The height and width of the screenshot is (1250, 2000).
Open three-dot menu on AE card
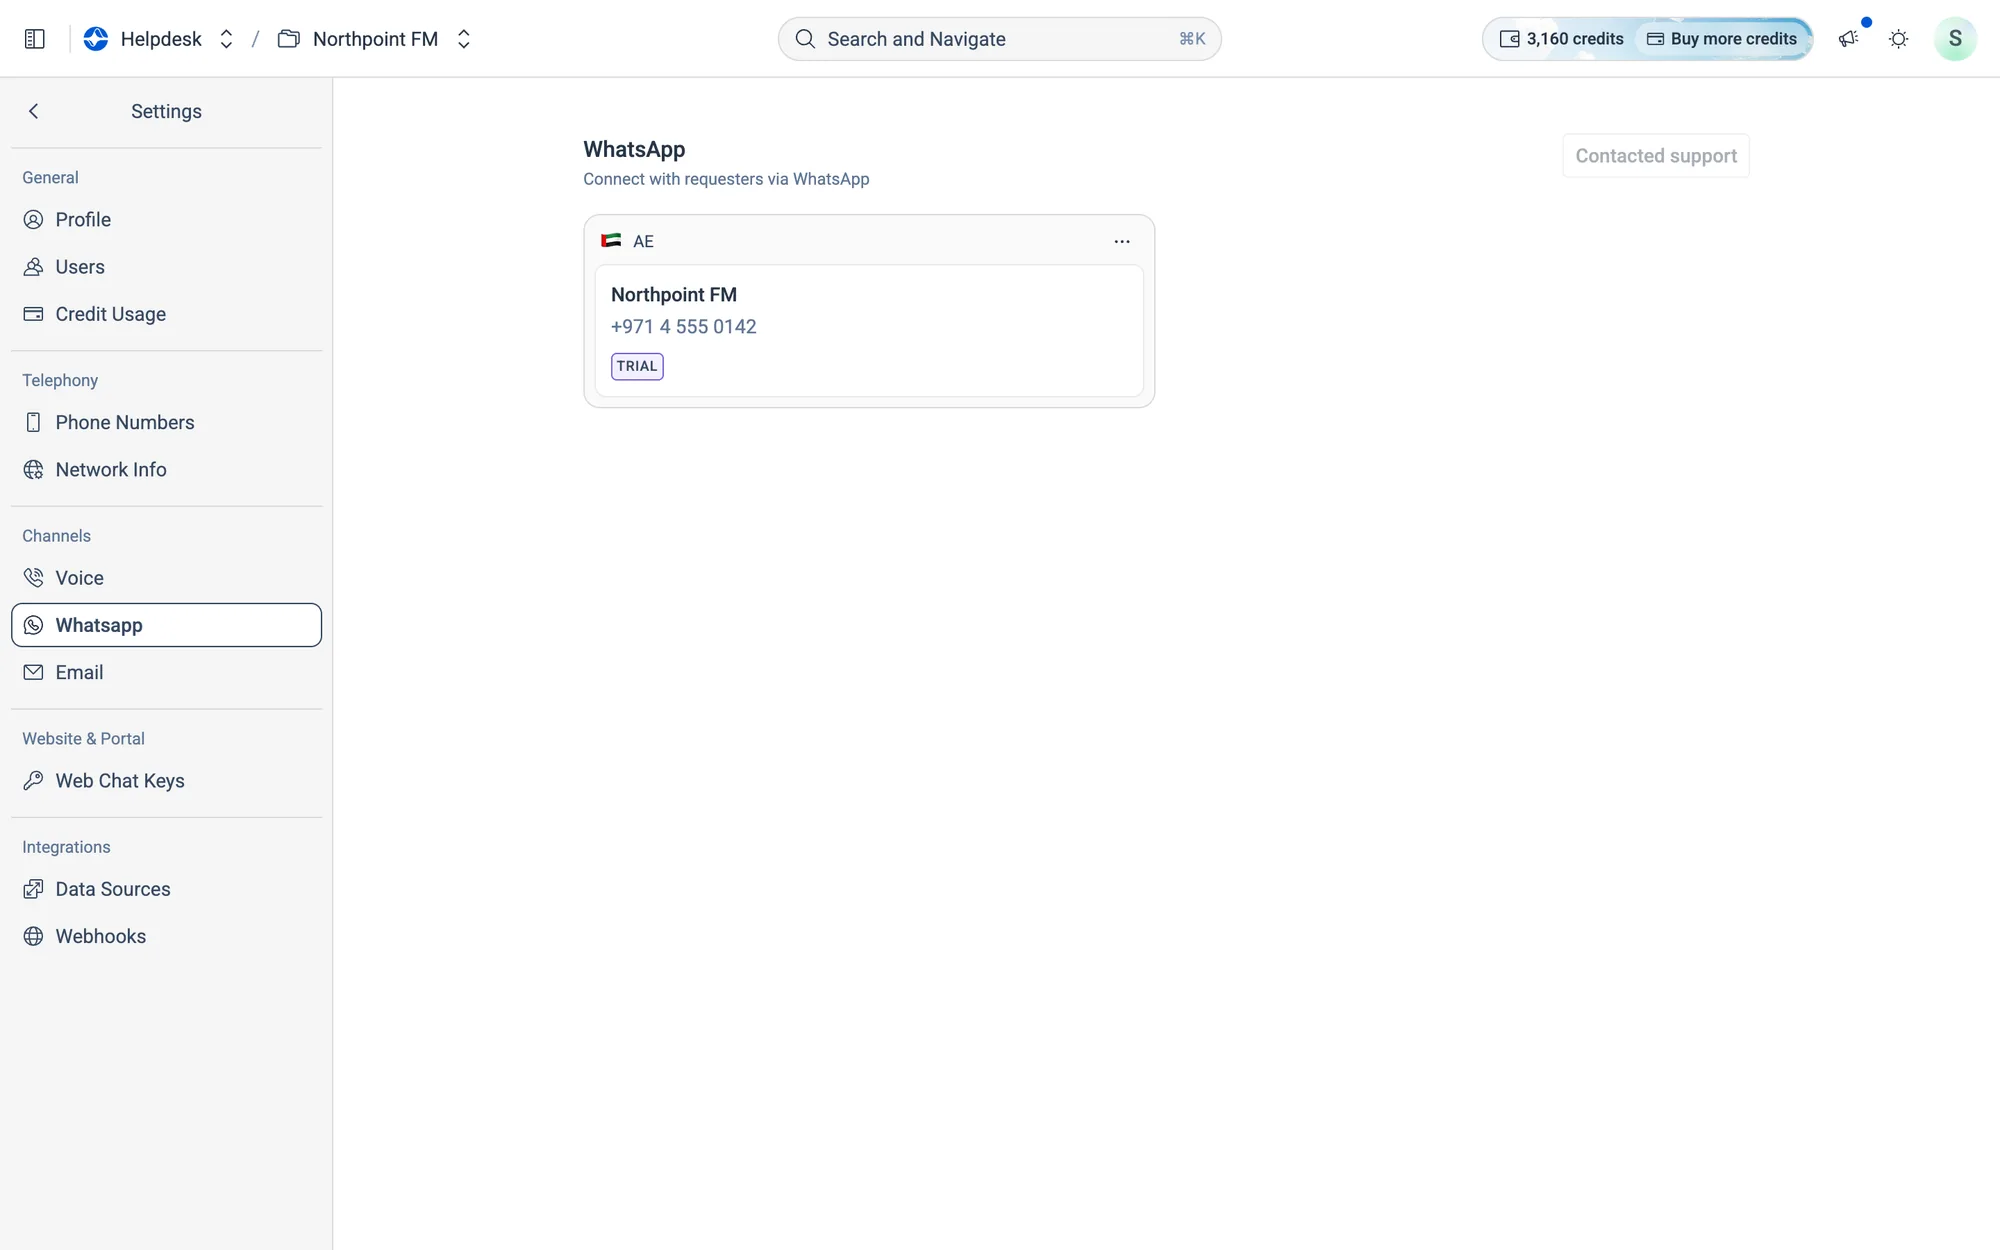[x=1122, y=241]
